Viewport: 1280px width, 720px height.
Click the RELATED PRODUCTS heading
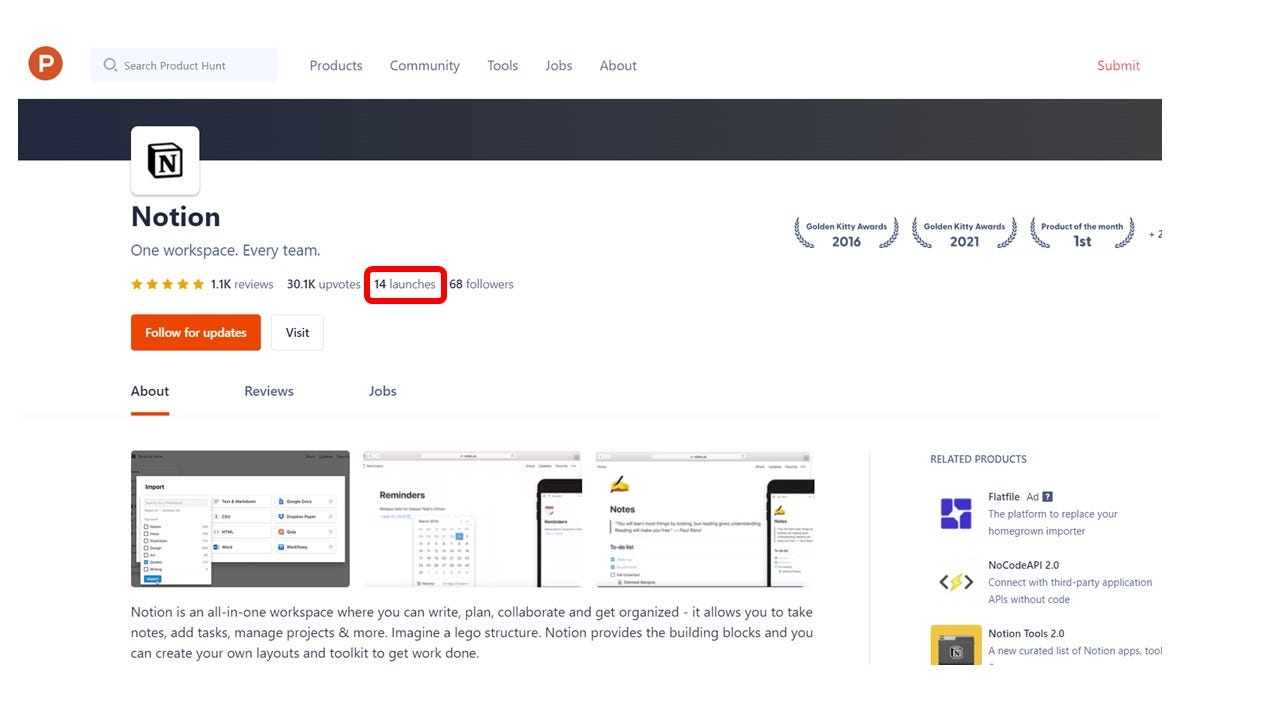tap(978, 459)
